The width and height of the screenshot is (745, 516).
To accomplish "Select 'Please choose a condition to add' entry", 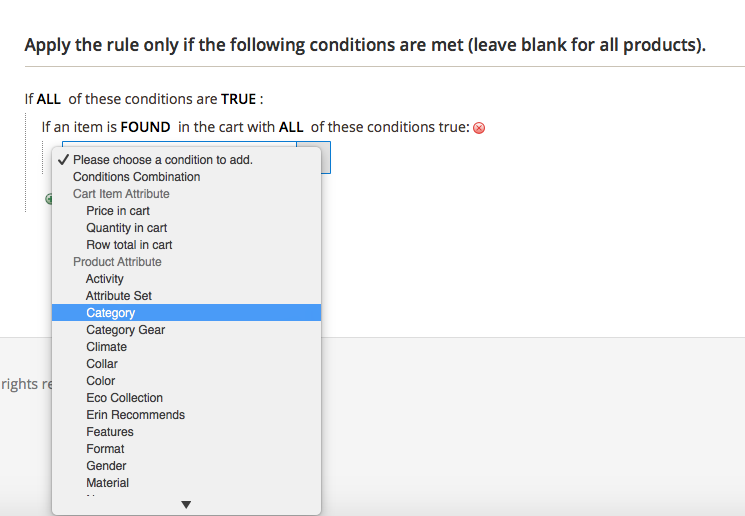I will click(162, 160).
